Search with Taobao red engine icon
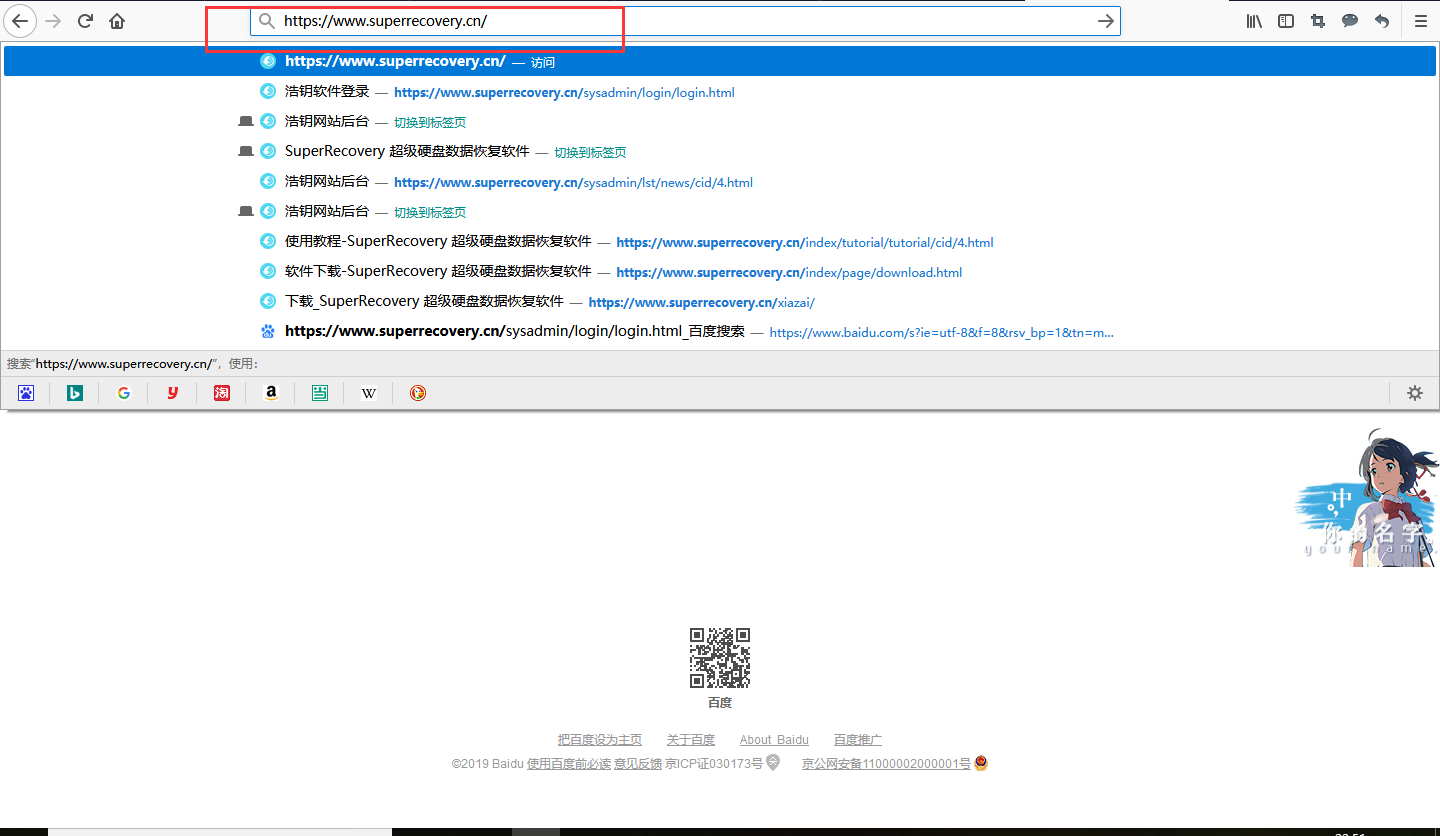This screenshot has height=836, width=1440. [222, 393]
